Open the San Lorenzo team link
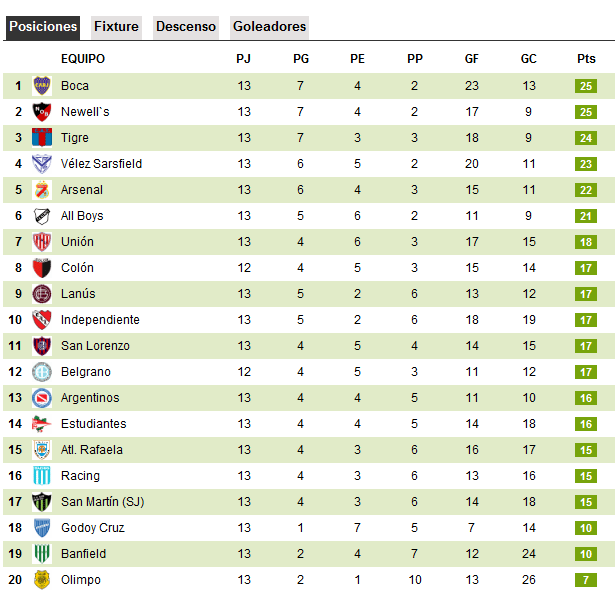 [95, 346]
